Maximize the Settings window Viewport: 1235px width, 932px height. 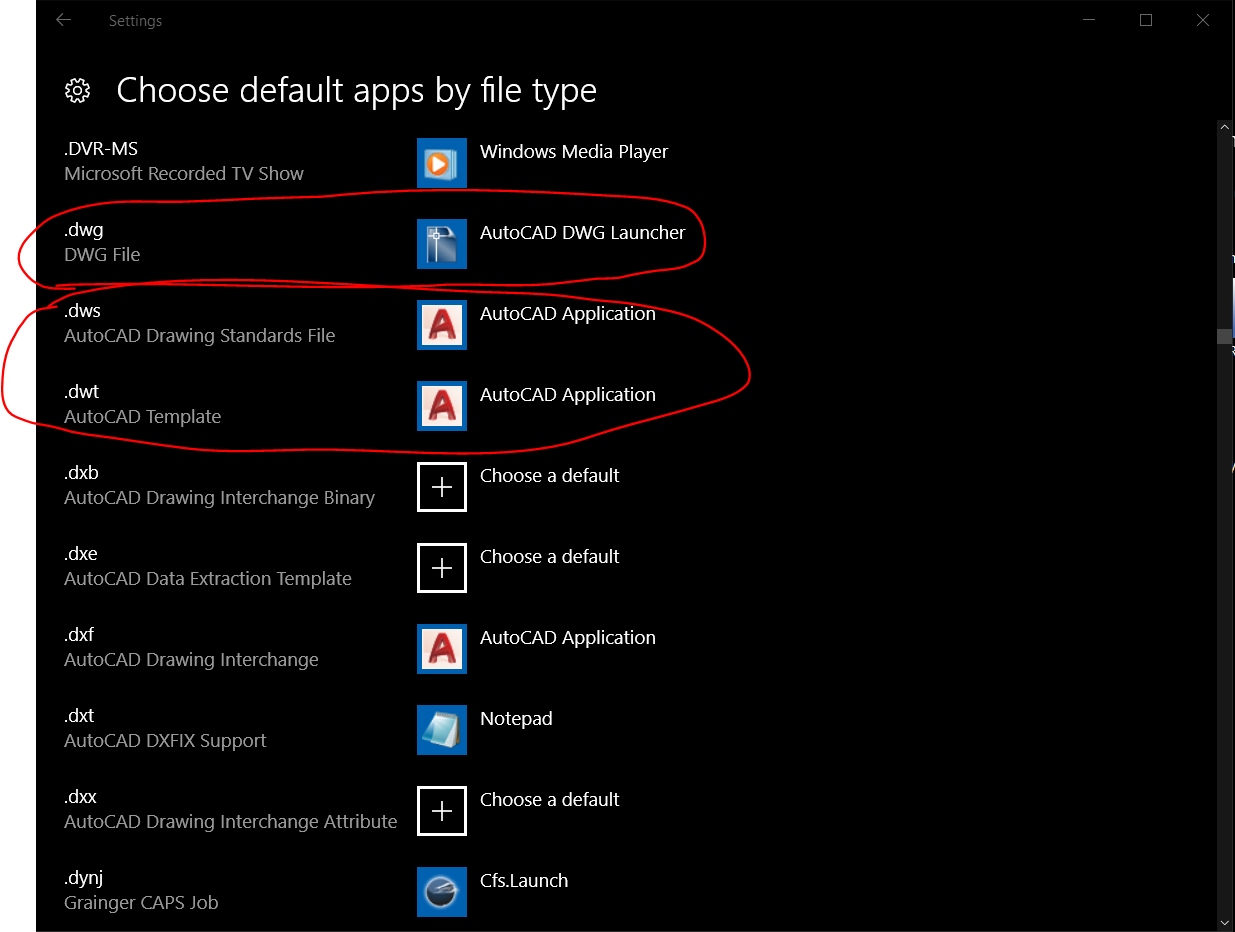tap(1146, 20)
